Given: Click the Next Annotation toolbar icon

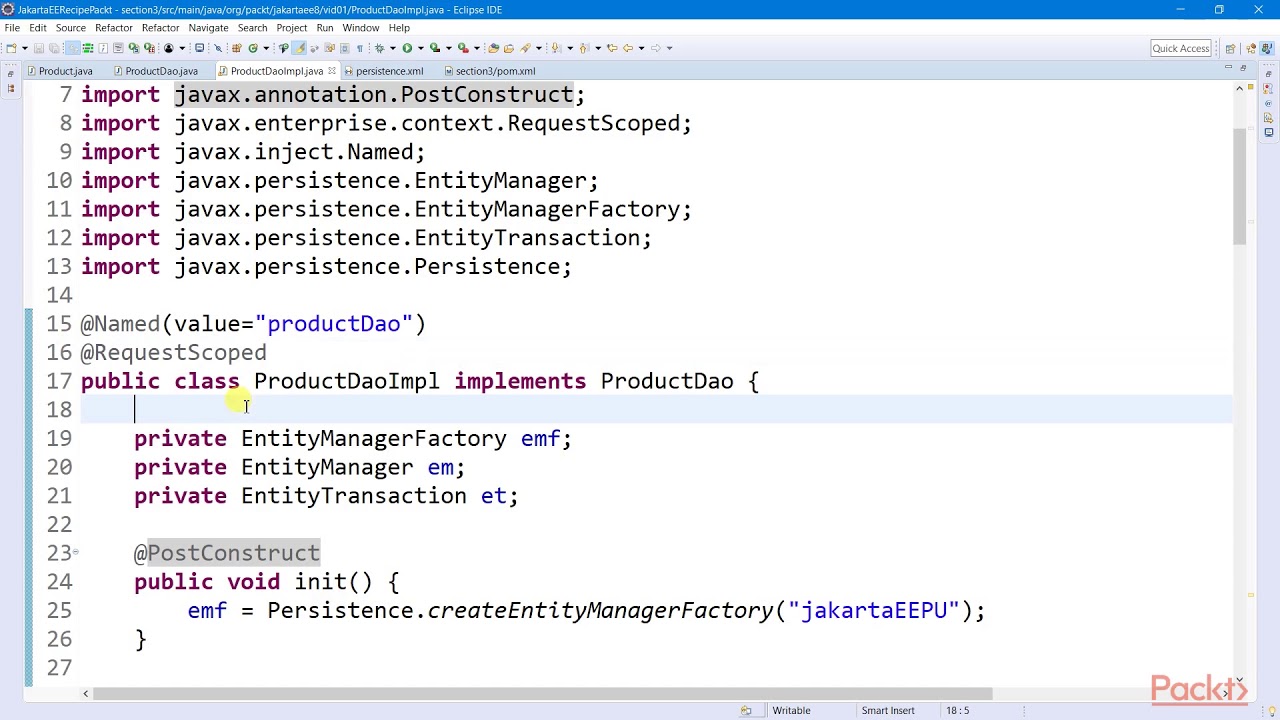Looking at the screenshot, I should coord(556,48).
